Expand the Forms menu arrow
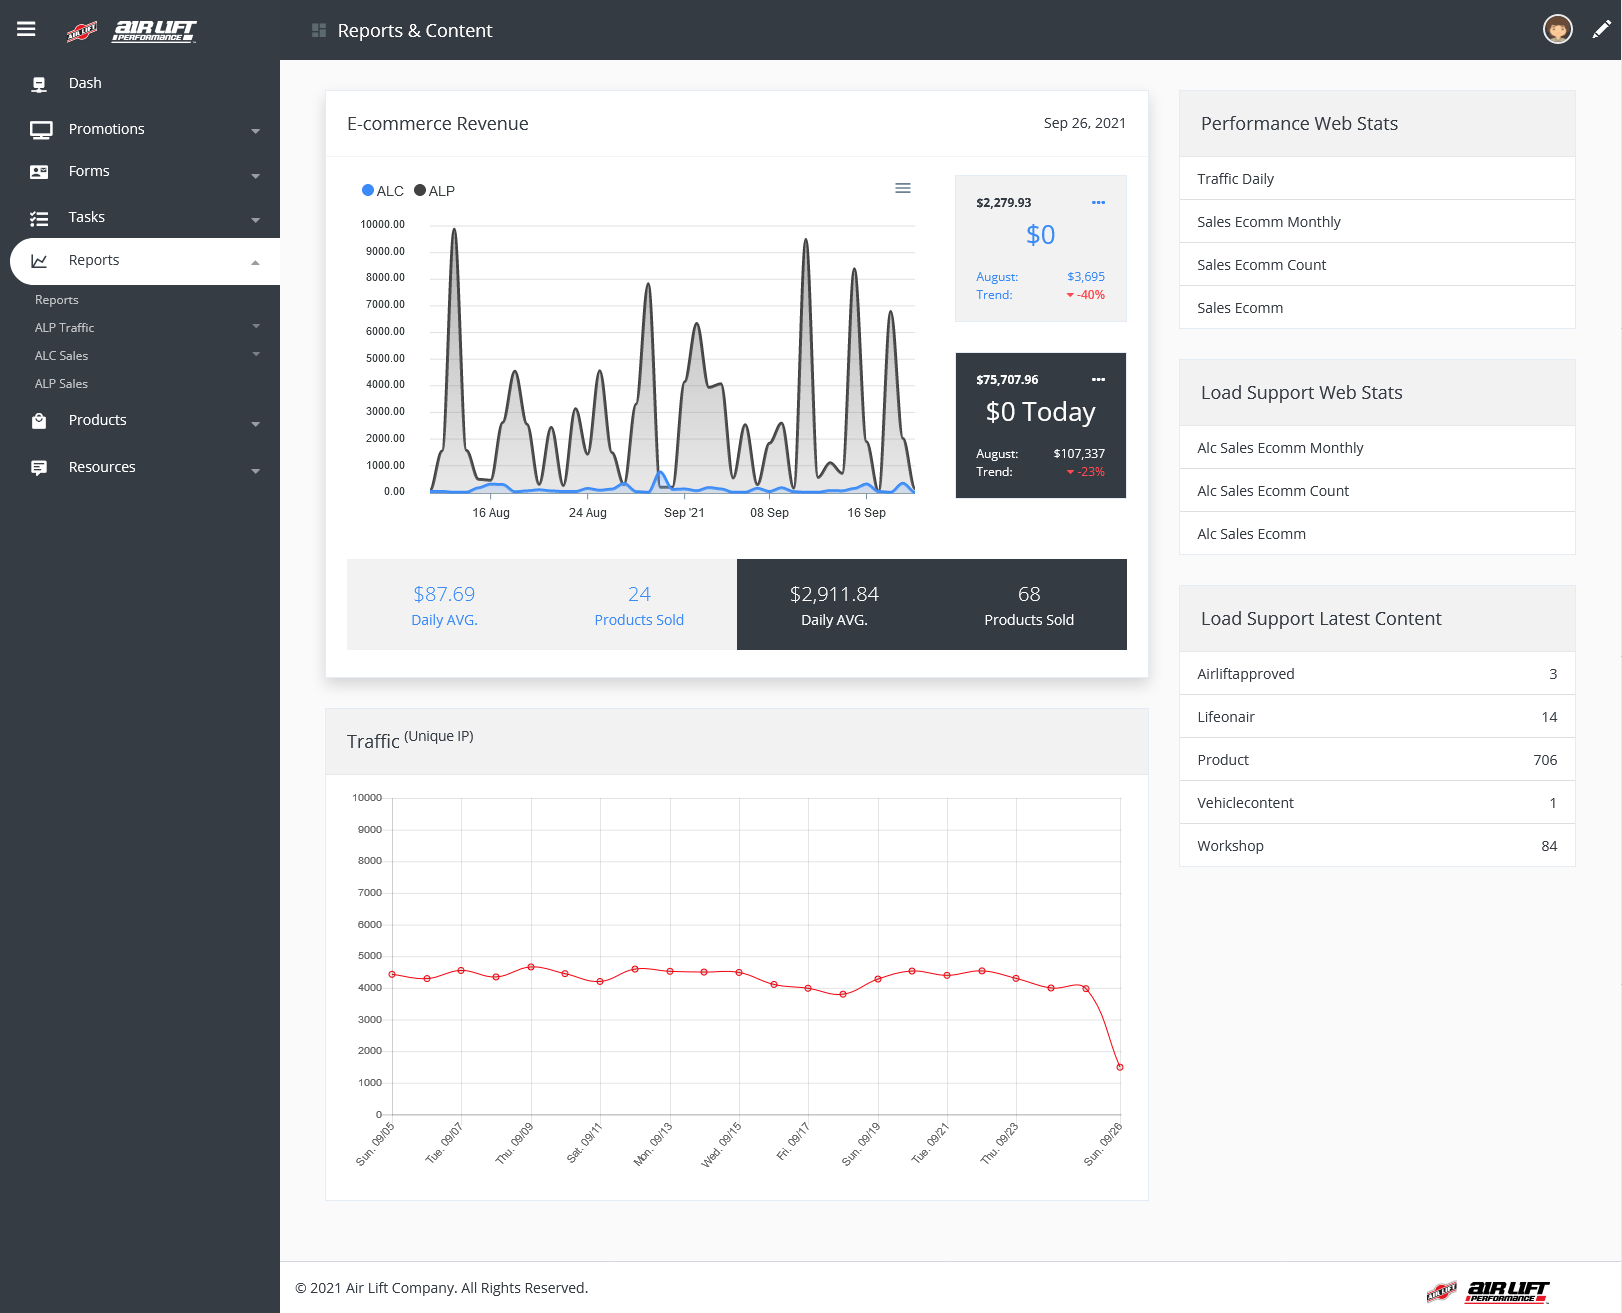 255,176
